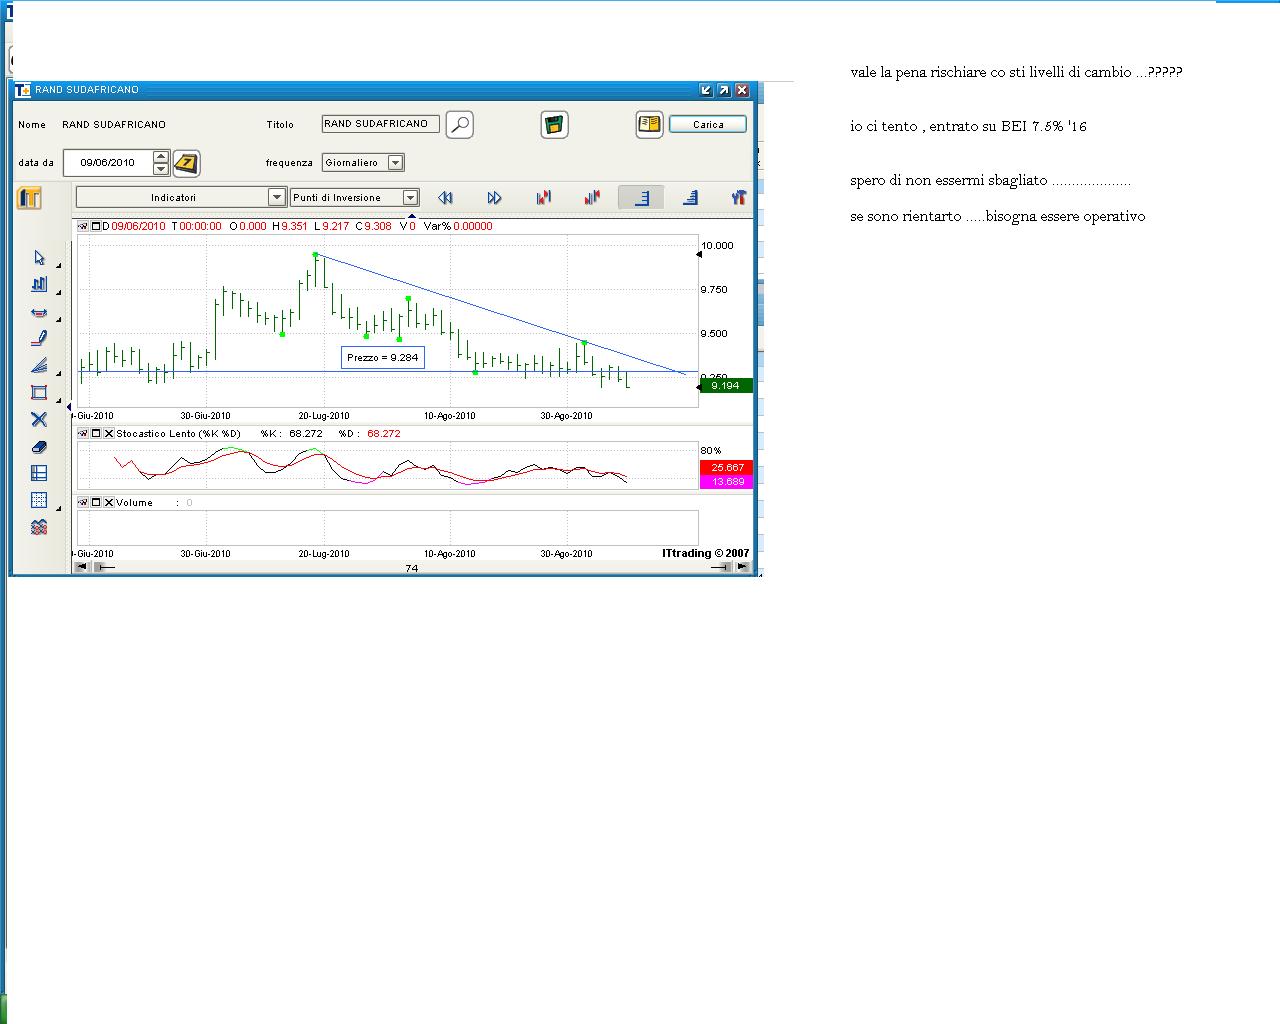The height and width of the screenshot is (1024, 1280).
Task: Expand the fan lines tool submenu triangle
Action: click(x=58, y=373)
